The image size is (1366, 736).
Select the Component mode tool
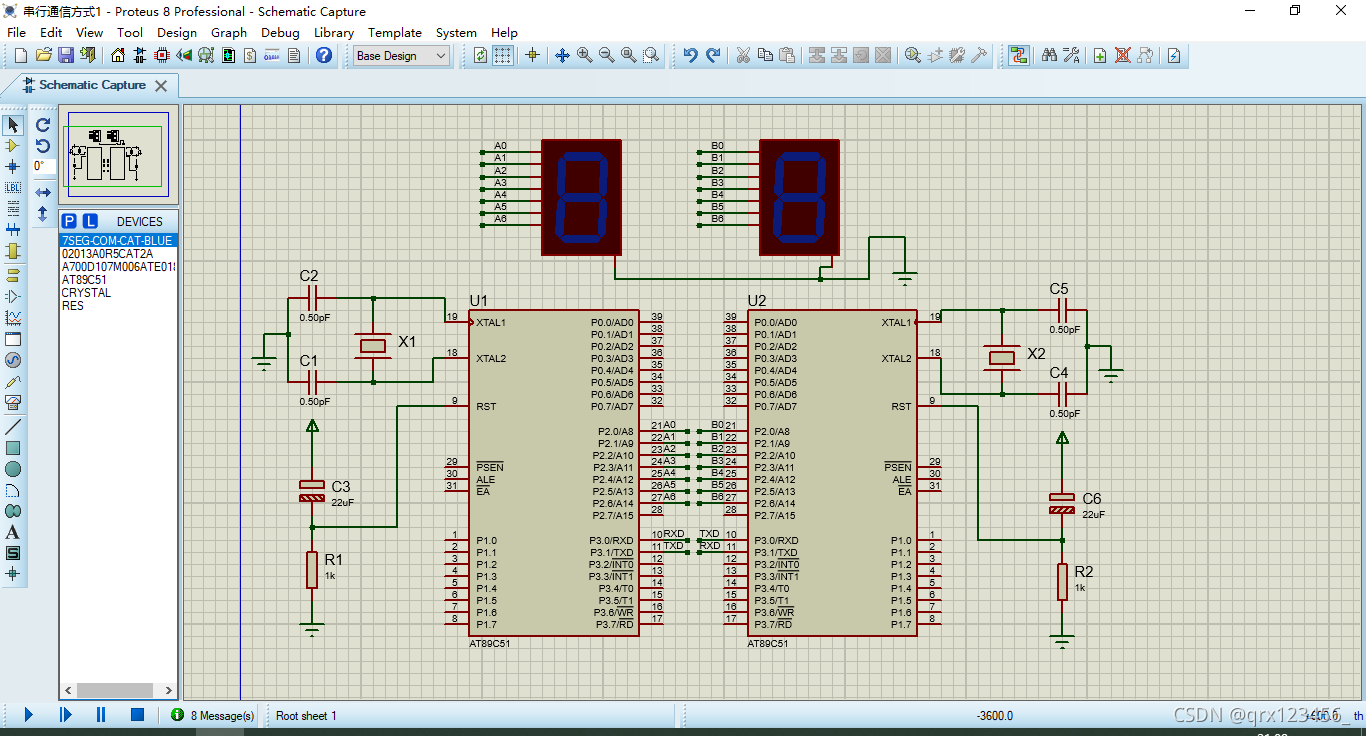(x=13, y=146)
